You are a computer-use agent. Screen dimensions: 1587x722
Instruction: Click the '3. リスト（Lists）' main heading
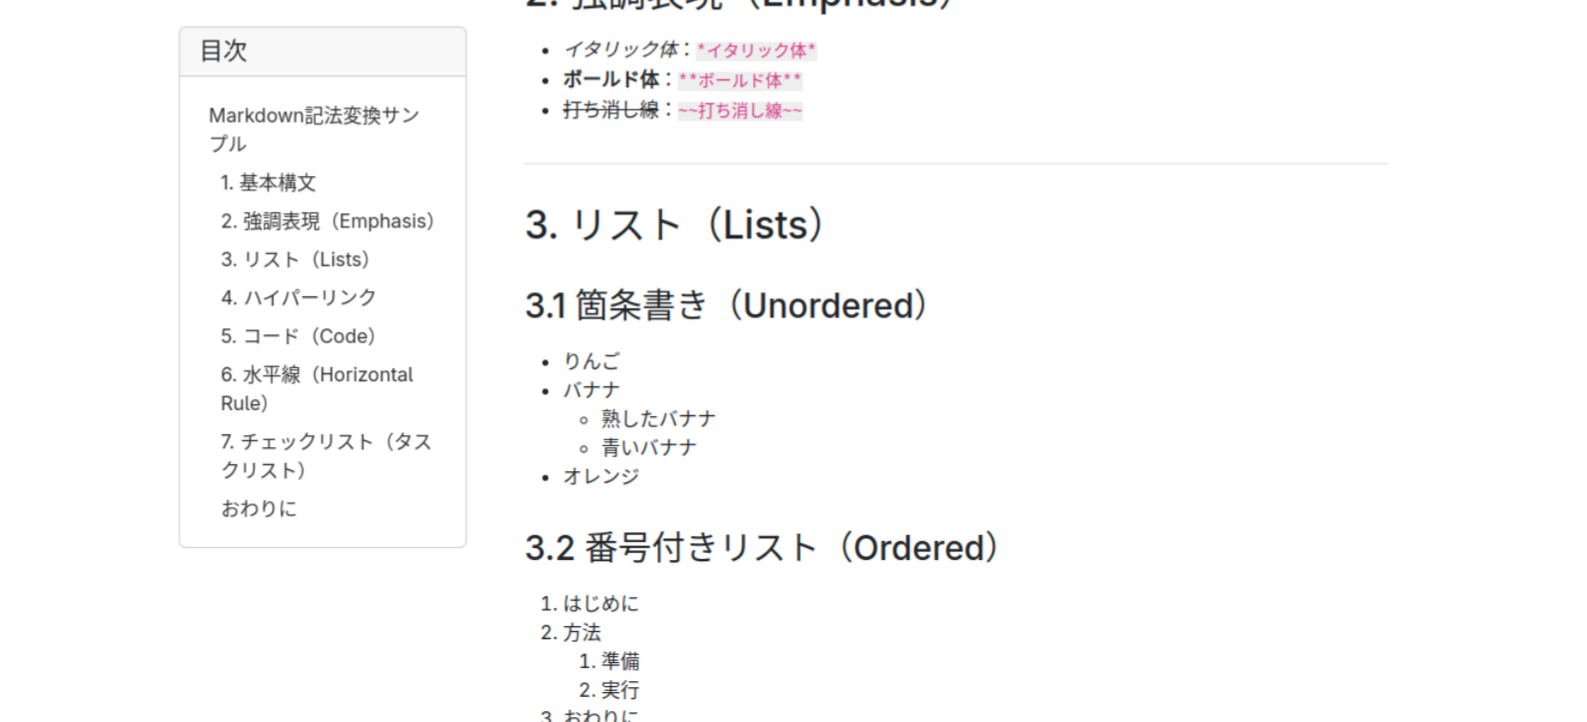[x=674, y=226]
